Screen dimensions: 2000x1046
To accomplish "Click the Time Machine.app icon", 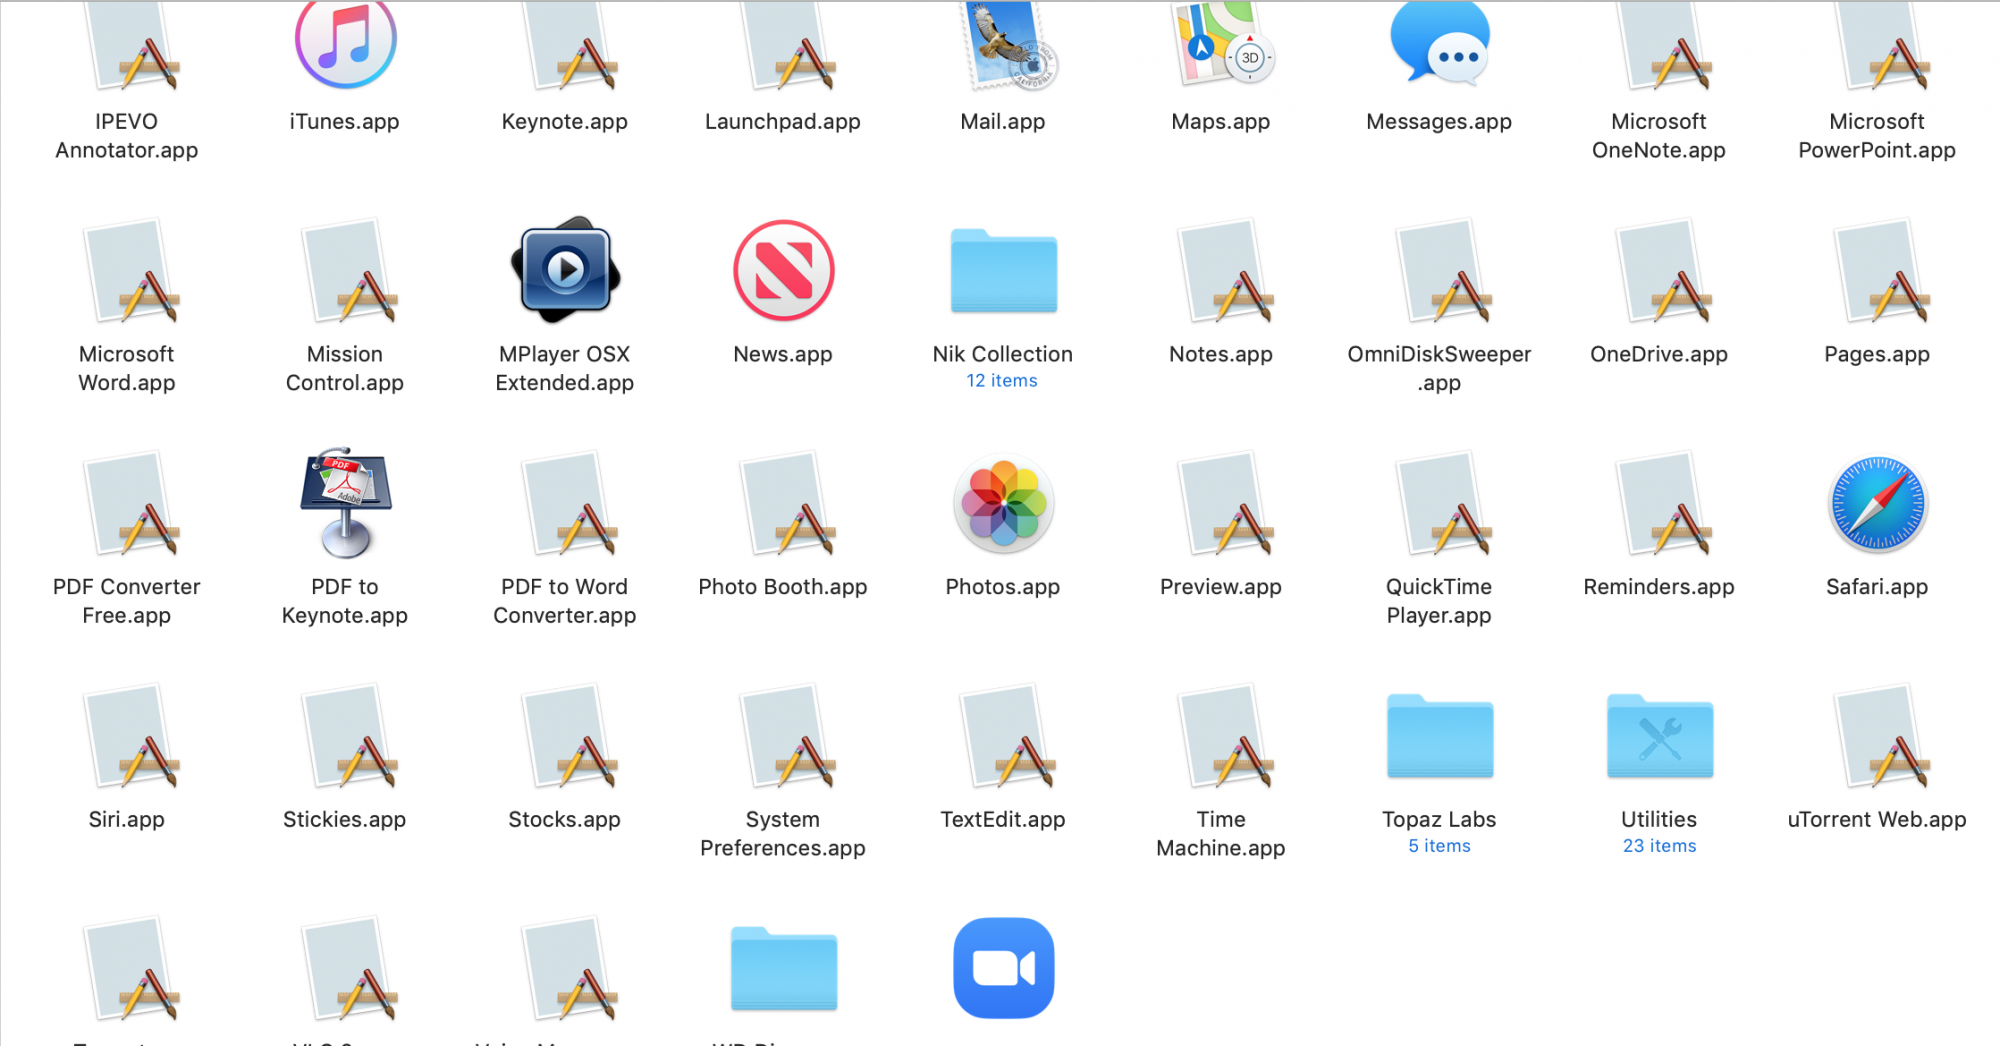I will (x=1226, y=737).
